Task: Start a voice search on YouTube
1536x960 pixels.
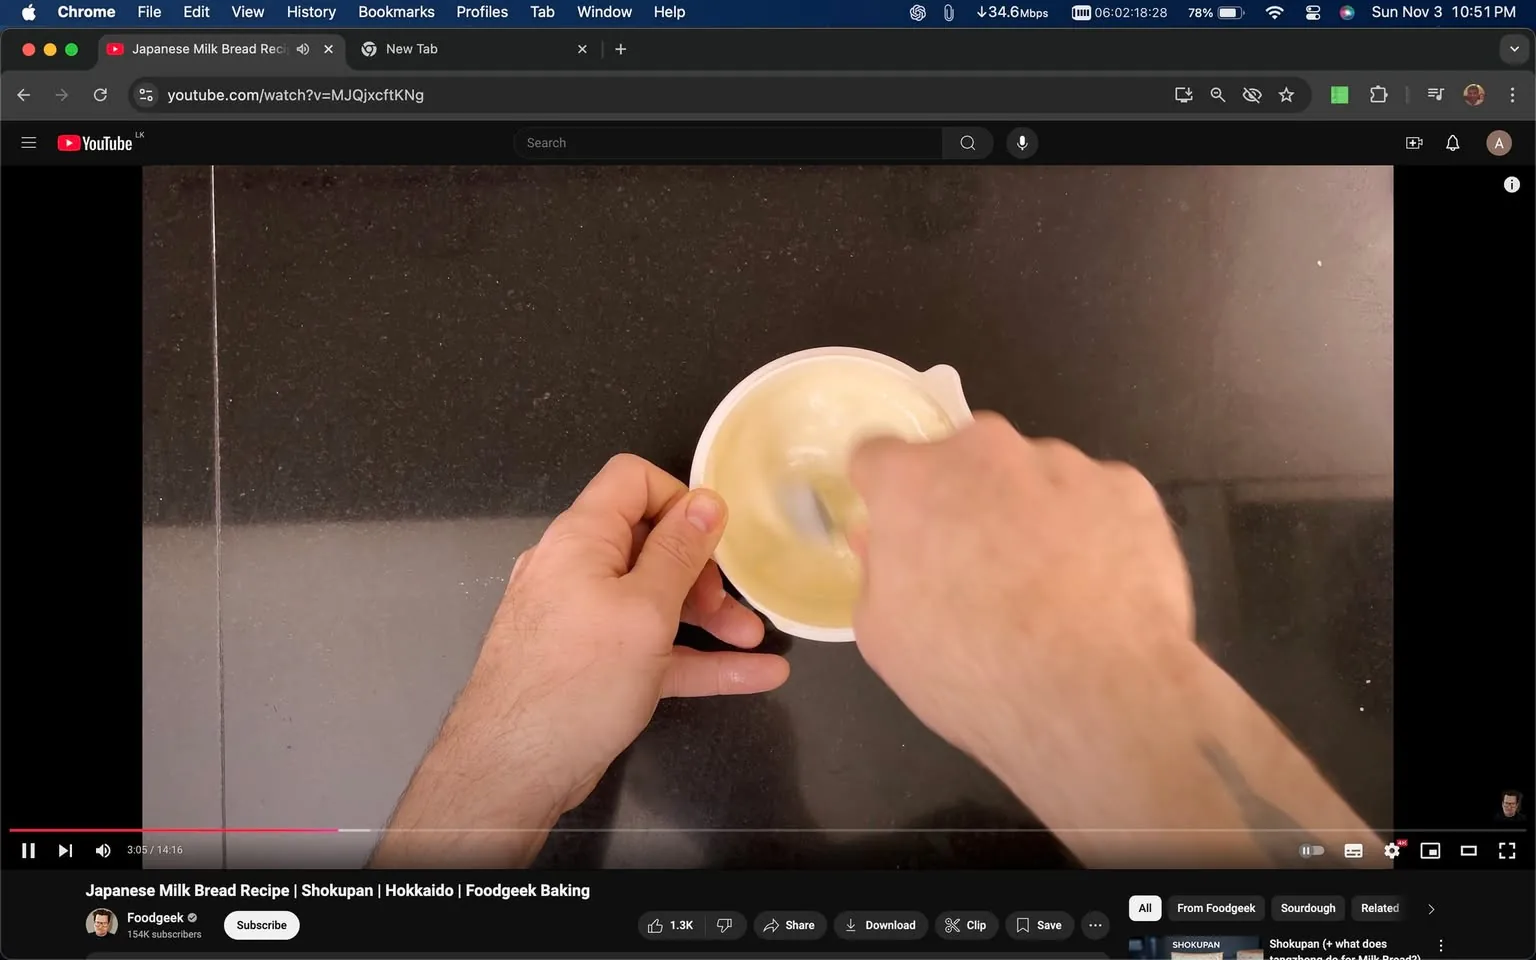Action: 1022,142
